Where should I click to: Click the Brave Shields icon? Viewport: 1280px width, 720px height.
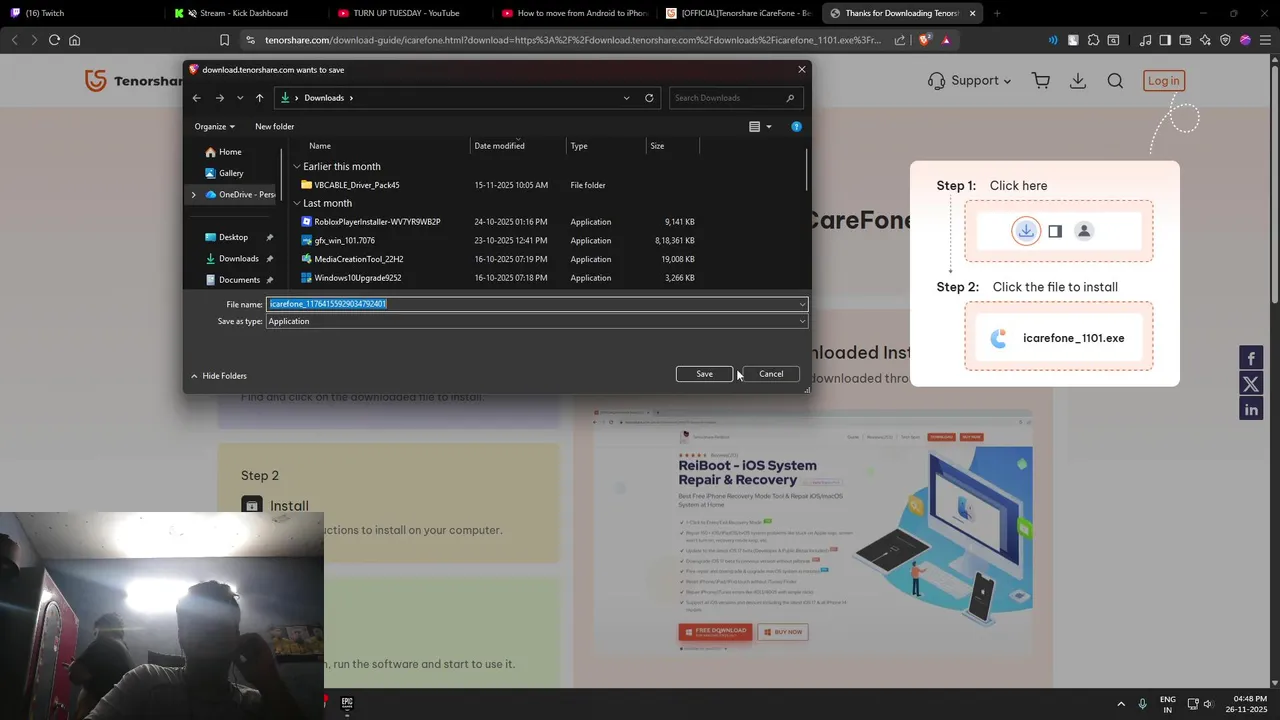click(925, 40)
